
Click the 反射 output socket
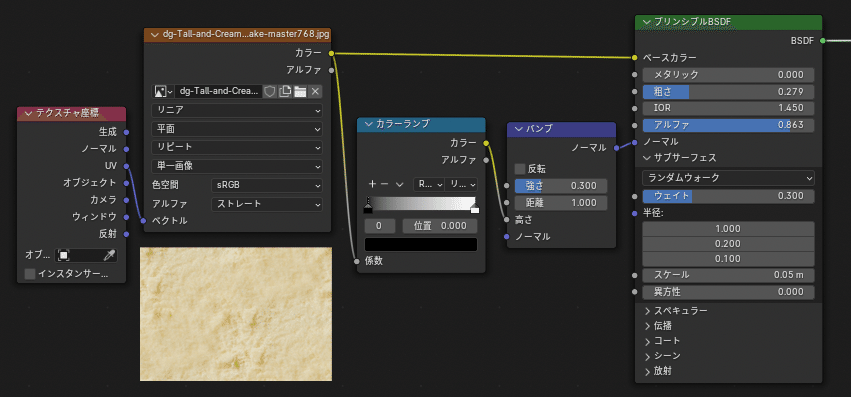[x=126, y=234]
